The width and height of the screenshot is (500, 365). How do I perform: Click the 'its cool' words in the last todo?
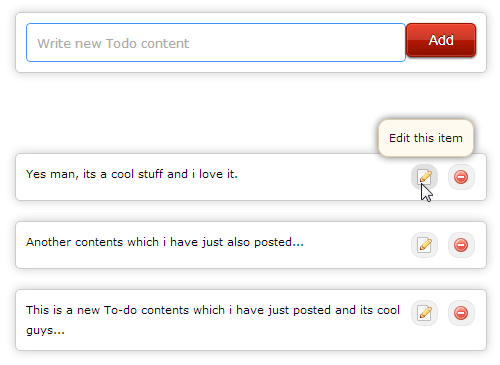(x=380, y=310)
